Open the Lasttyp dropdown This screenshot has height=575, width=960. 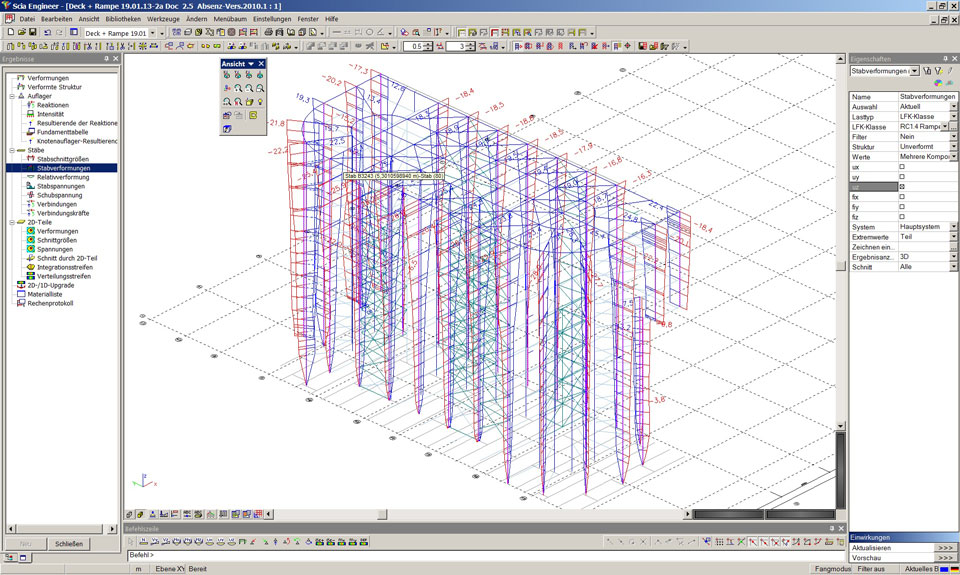pos(953,117)
